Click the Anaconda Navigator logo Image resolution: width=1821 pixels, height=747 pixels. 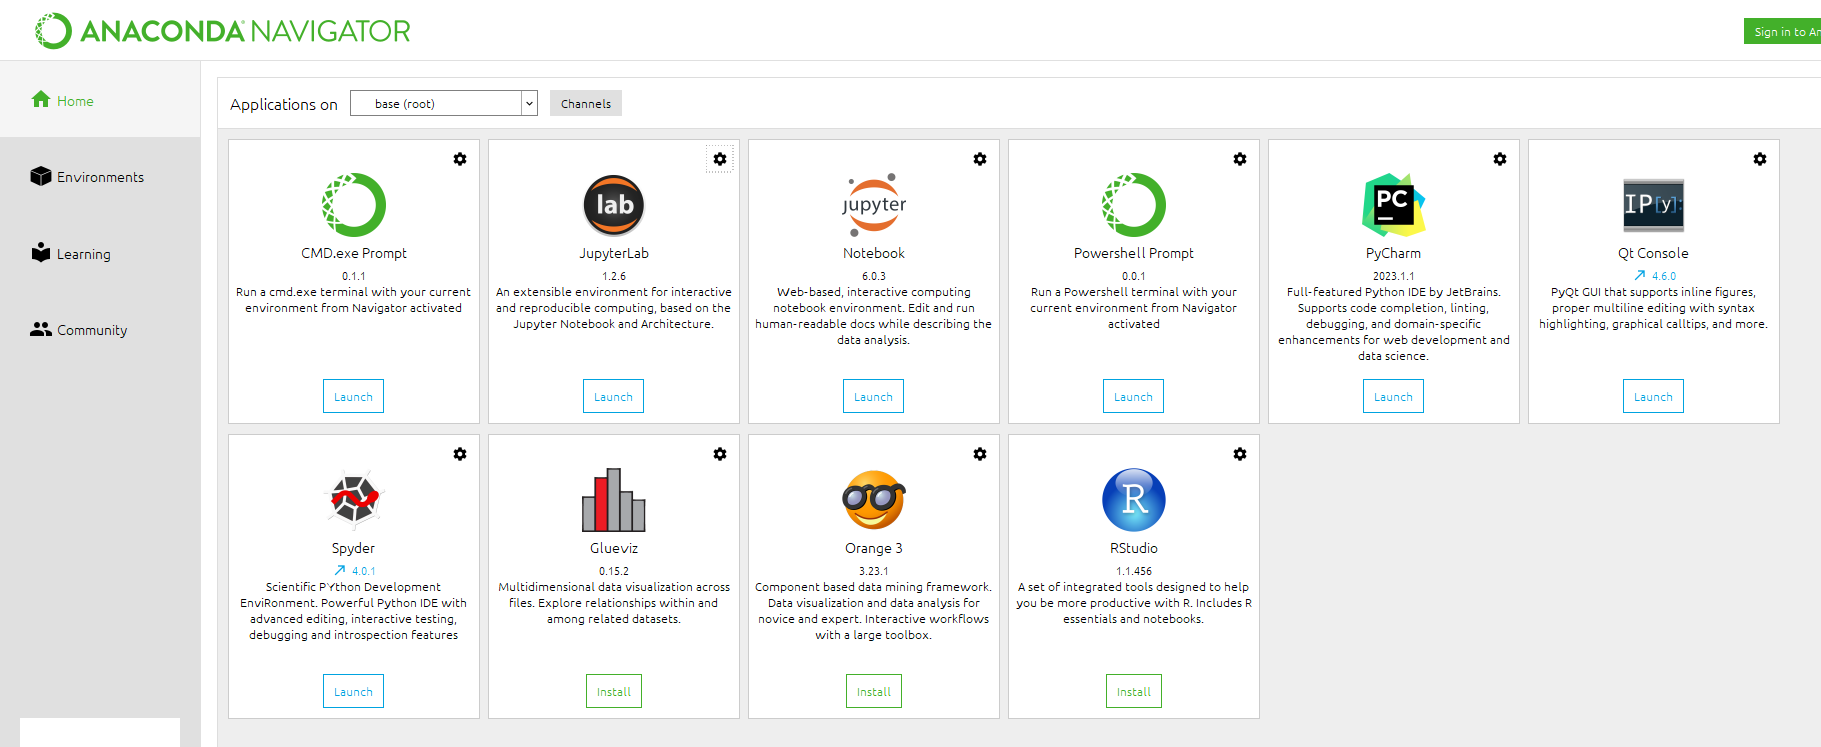(x=223, y=31)
